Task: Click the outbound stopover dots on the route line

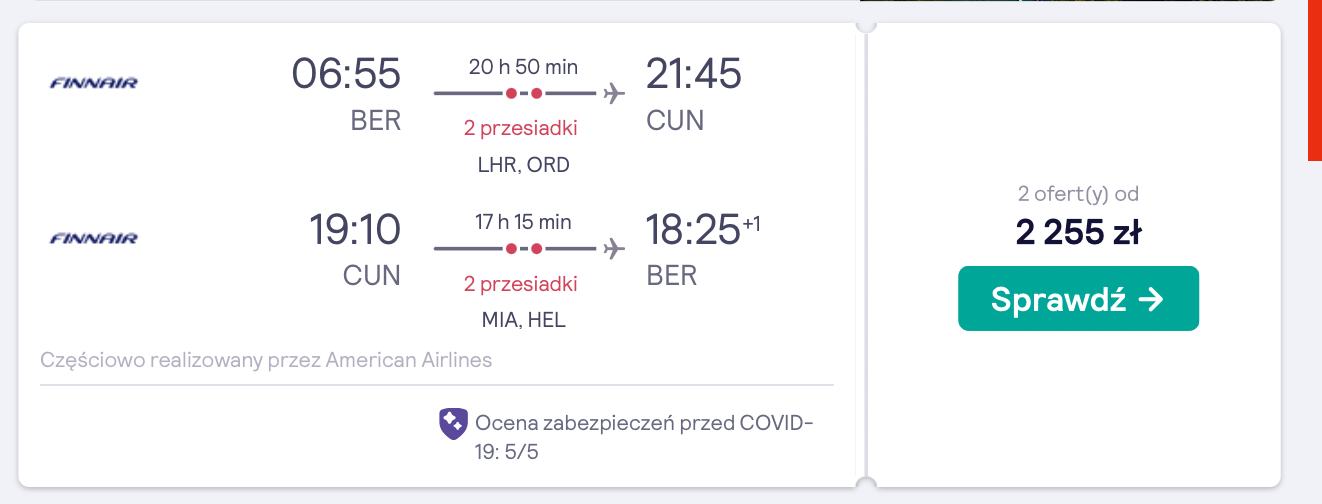Action: point(524,94)
